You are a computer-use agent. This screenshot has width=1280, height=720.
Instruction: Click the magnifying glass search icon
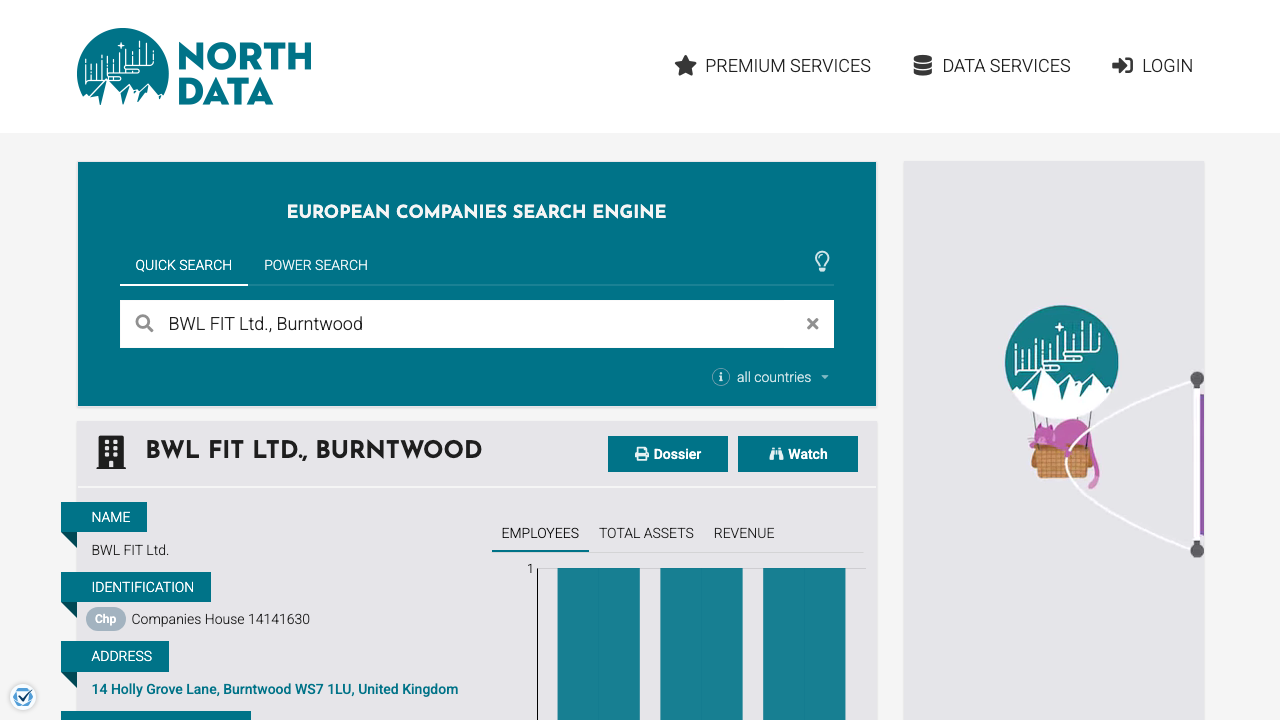point(145,324)
